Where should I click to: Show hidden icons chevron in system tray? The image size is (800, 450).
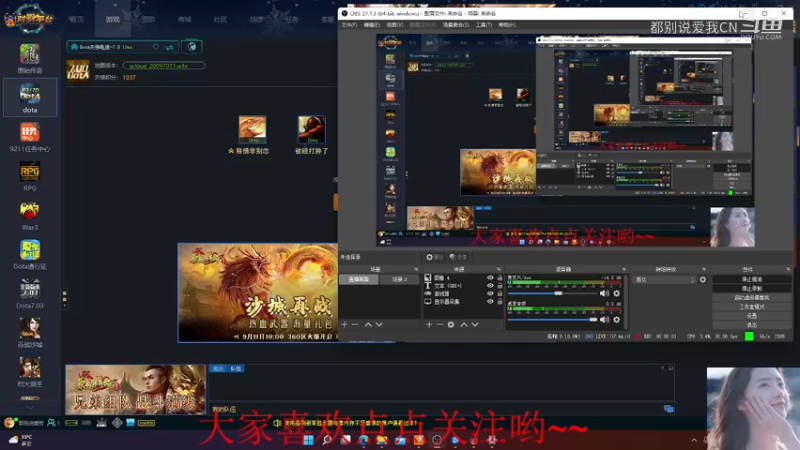694,440
